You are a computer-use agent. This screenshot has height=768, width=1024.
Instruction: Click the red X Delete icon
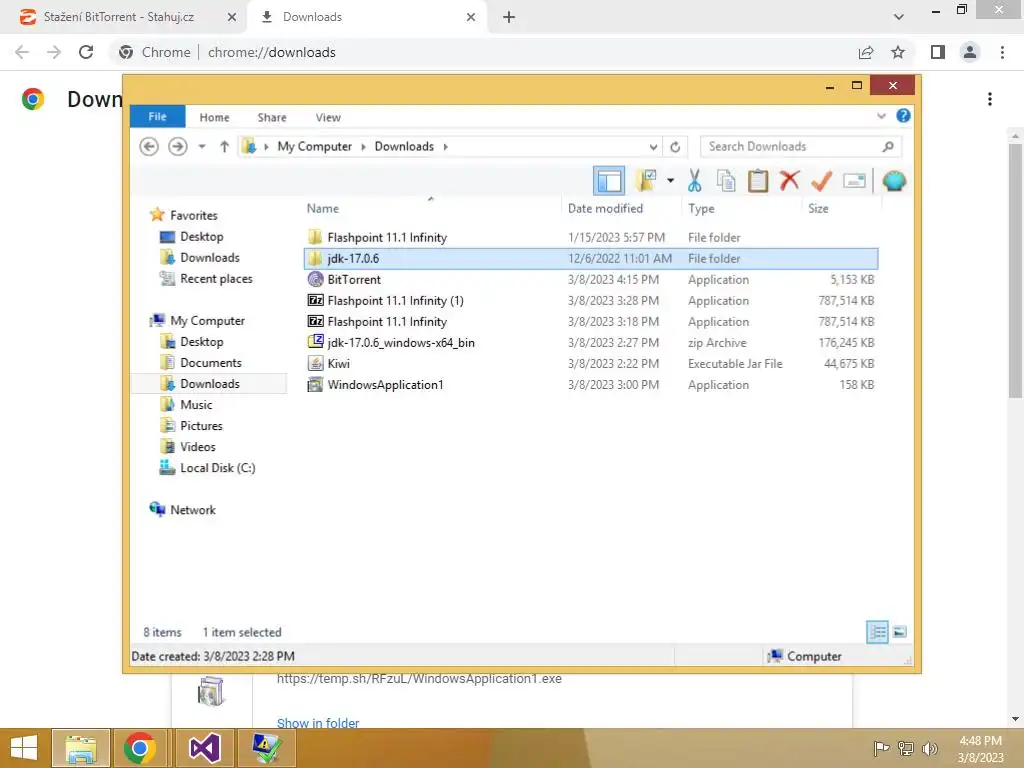point(790,180)
